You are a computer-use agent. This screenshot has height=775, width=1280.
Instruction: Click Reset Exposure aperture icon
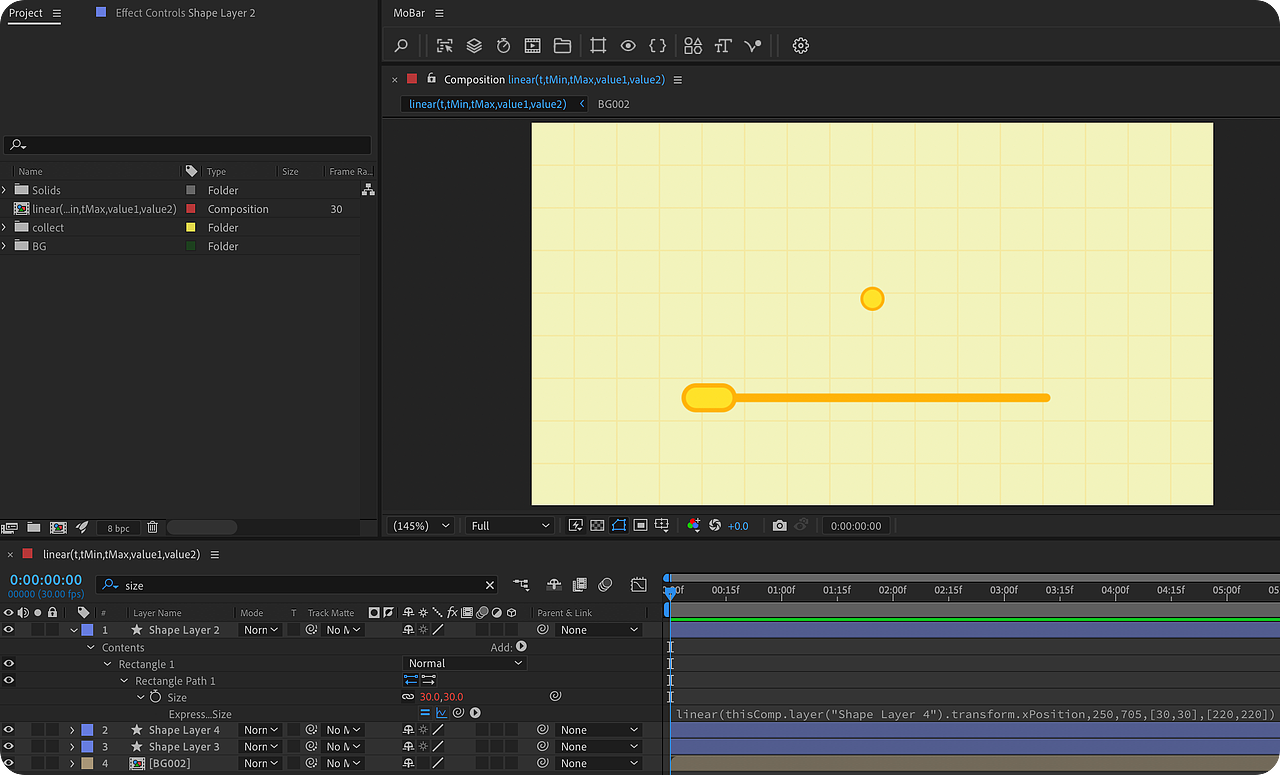715,525
